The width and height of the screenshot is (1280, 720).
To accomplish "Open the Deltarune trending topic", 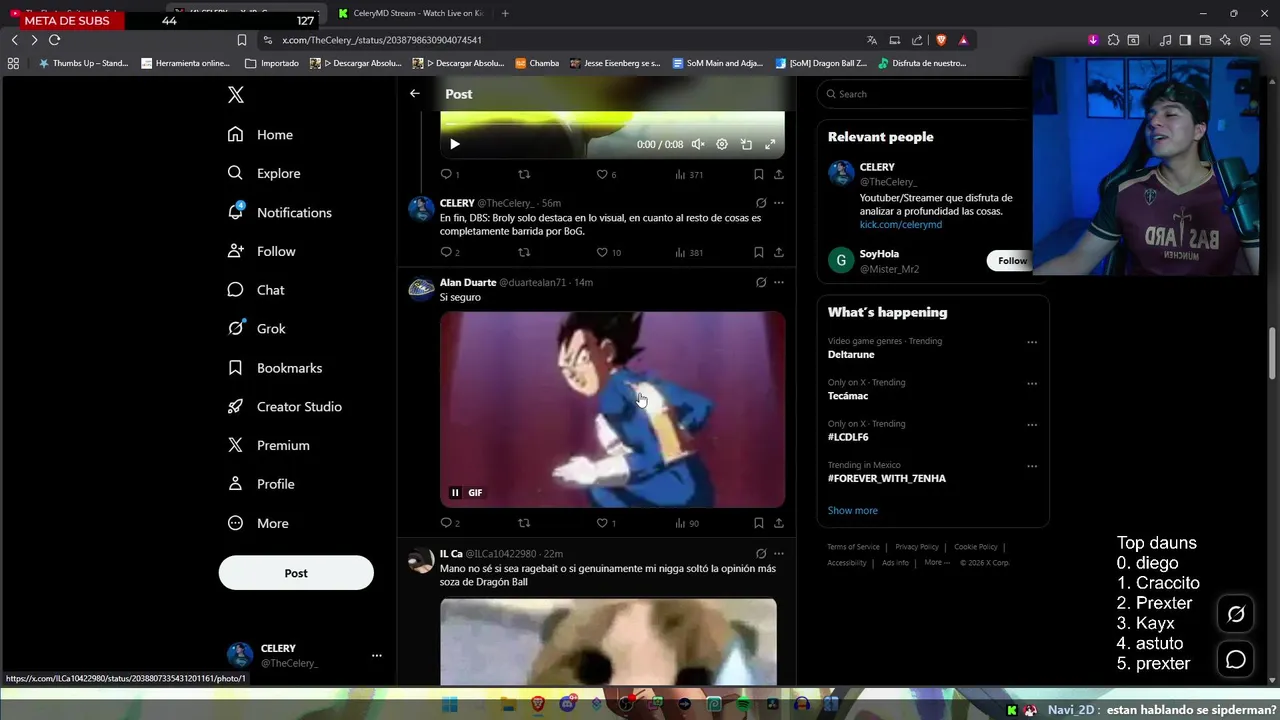I will (x=851, y=355).
